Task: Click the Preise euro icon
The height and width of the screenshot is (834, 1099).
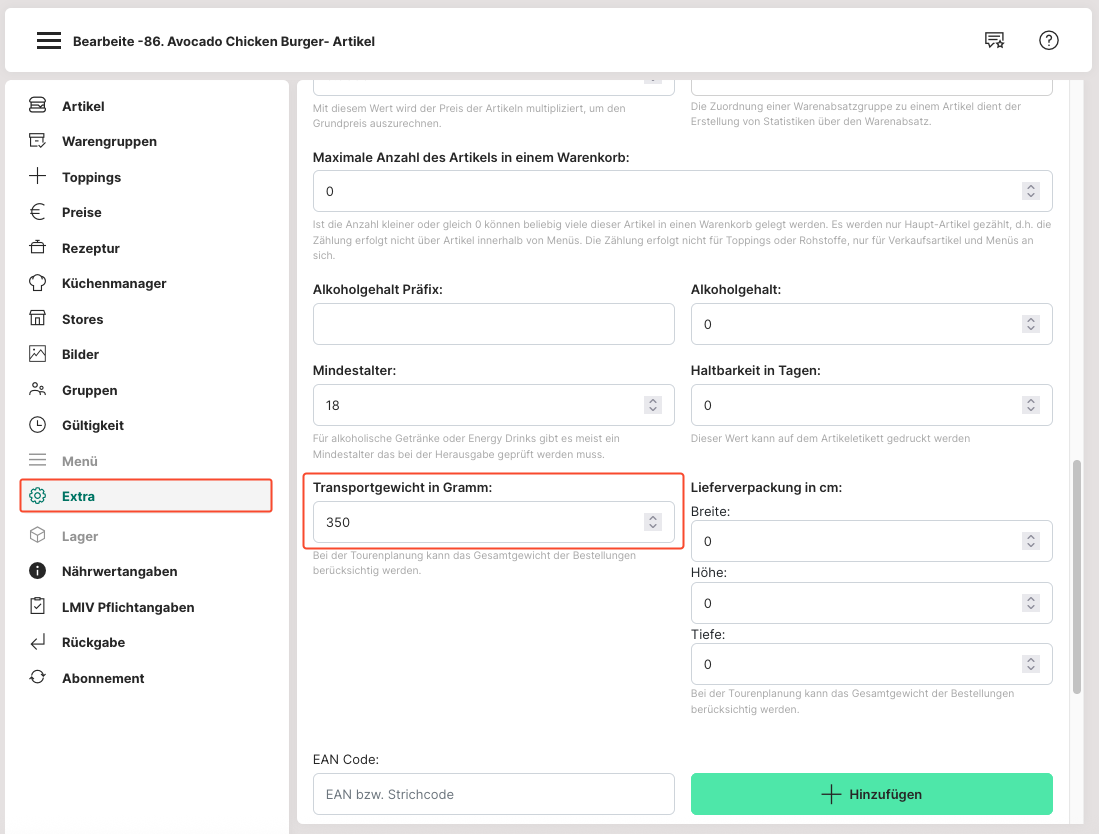Action: coord(38,212)
